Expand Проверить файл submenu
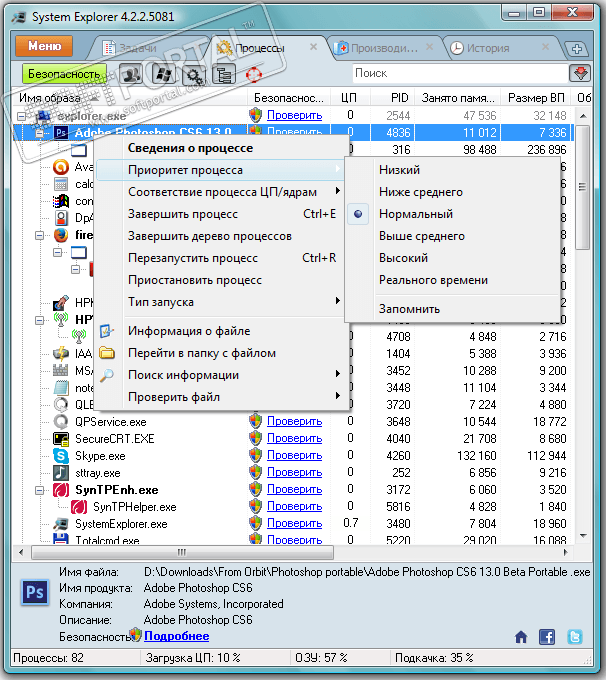This screenshot has height=680, width=606. 220,397
